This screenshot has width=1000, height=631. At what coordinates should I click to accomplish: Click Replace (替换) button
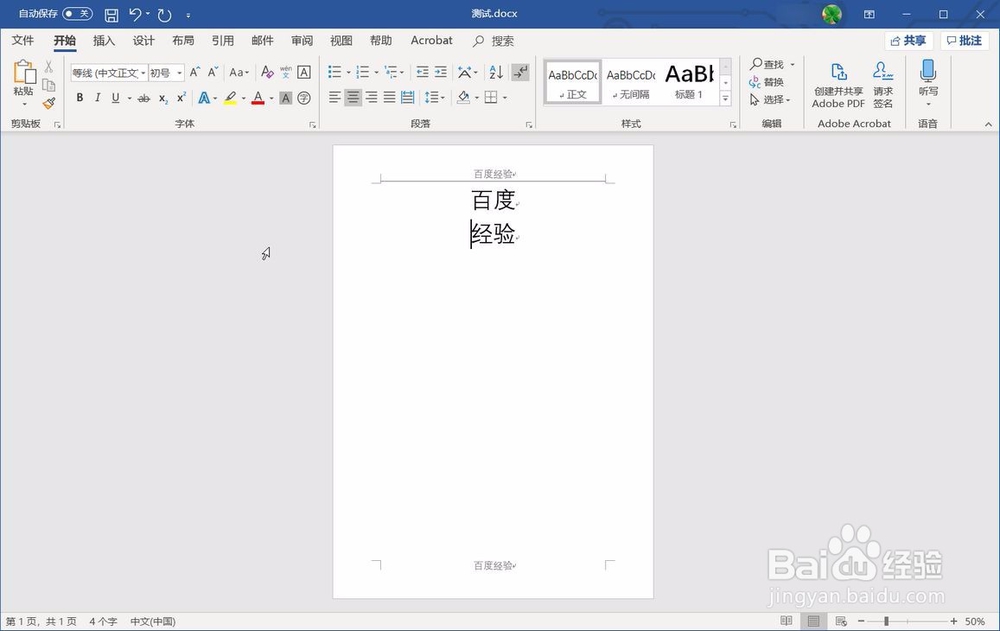click(x=767, y=82)
